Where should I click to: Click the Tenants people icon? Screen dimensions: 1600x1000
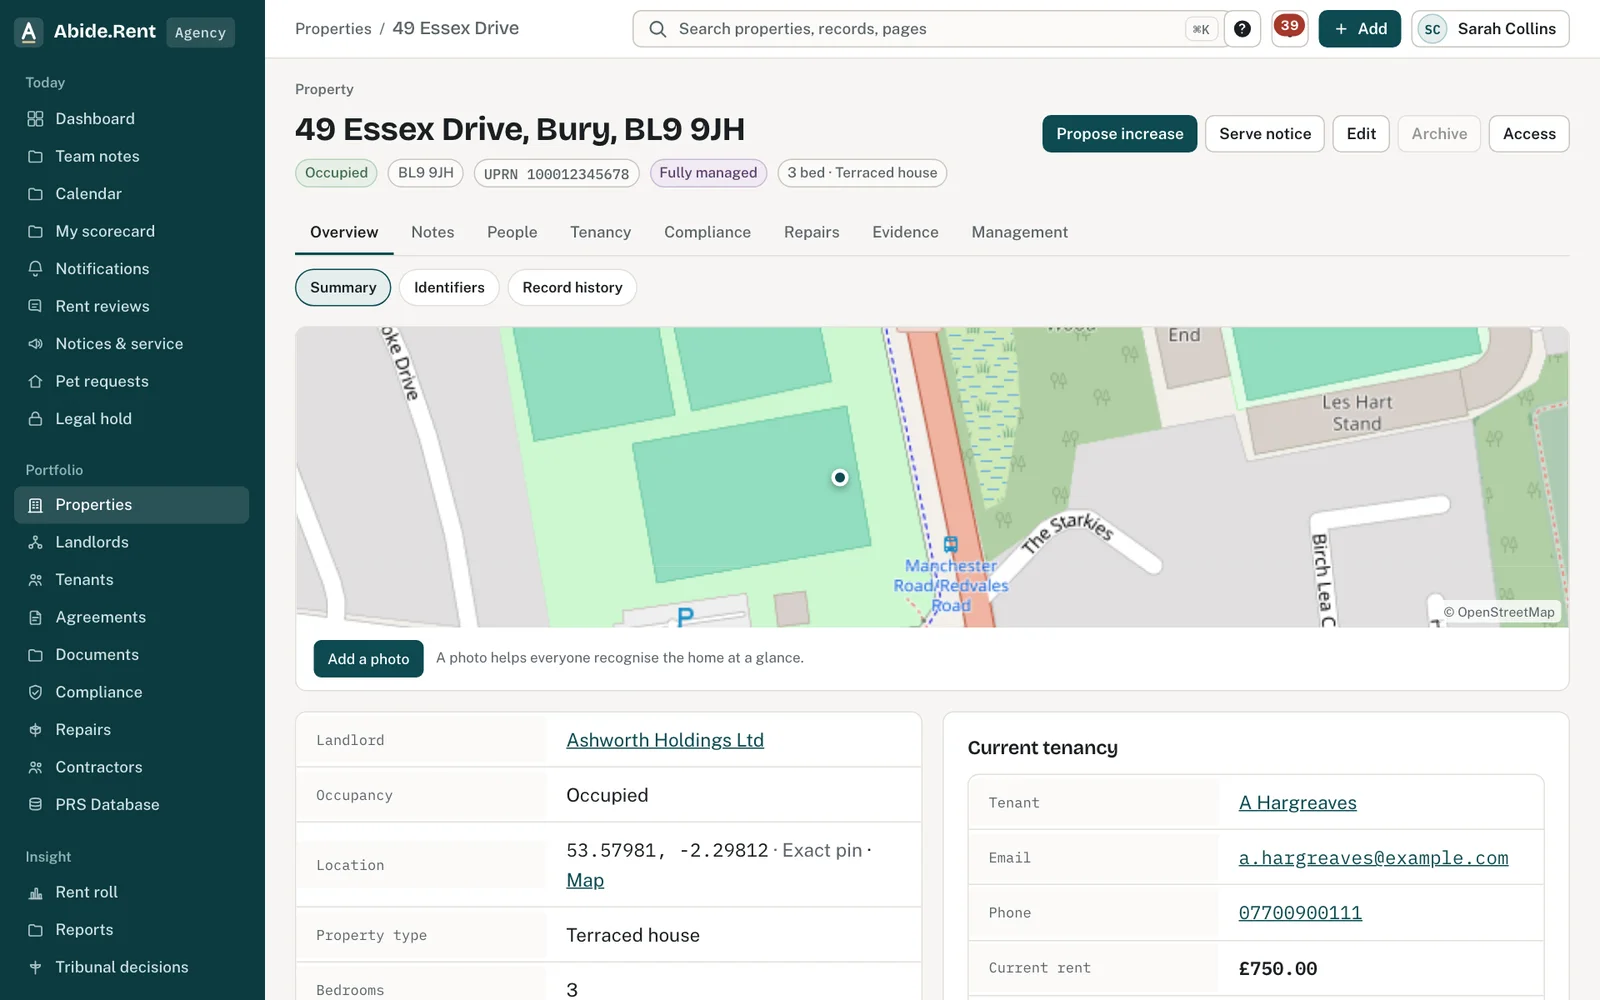tap(35, 580)
